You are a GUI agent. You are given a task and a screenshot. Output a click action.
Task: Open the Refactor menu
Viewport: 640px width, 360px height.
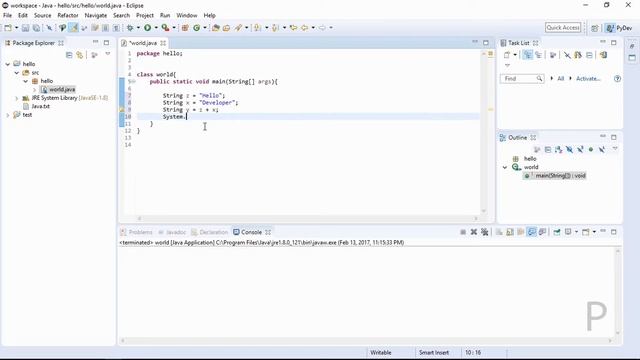point(68,15)
